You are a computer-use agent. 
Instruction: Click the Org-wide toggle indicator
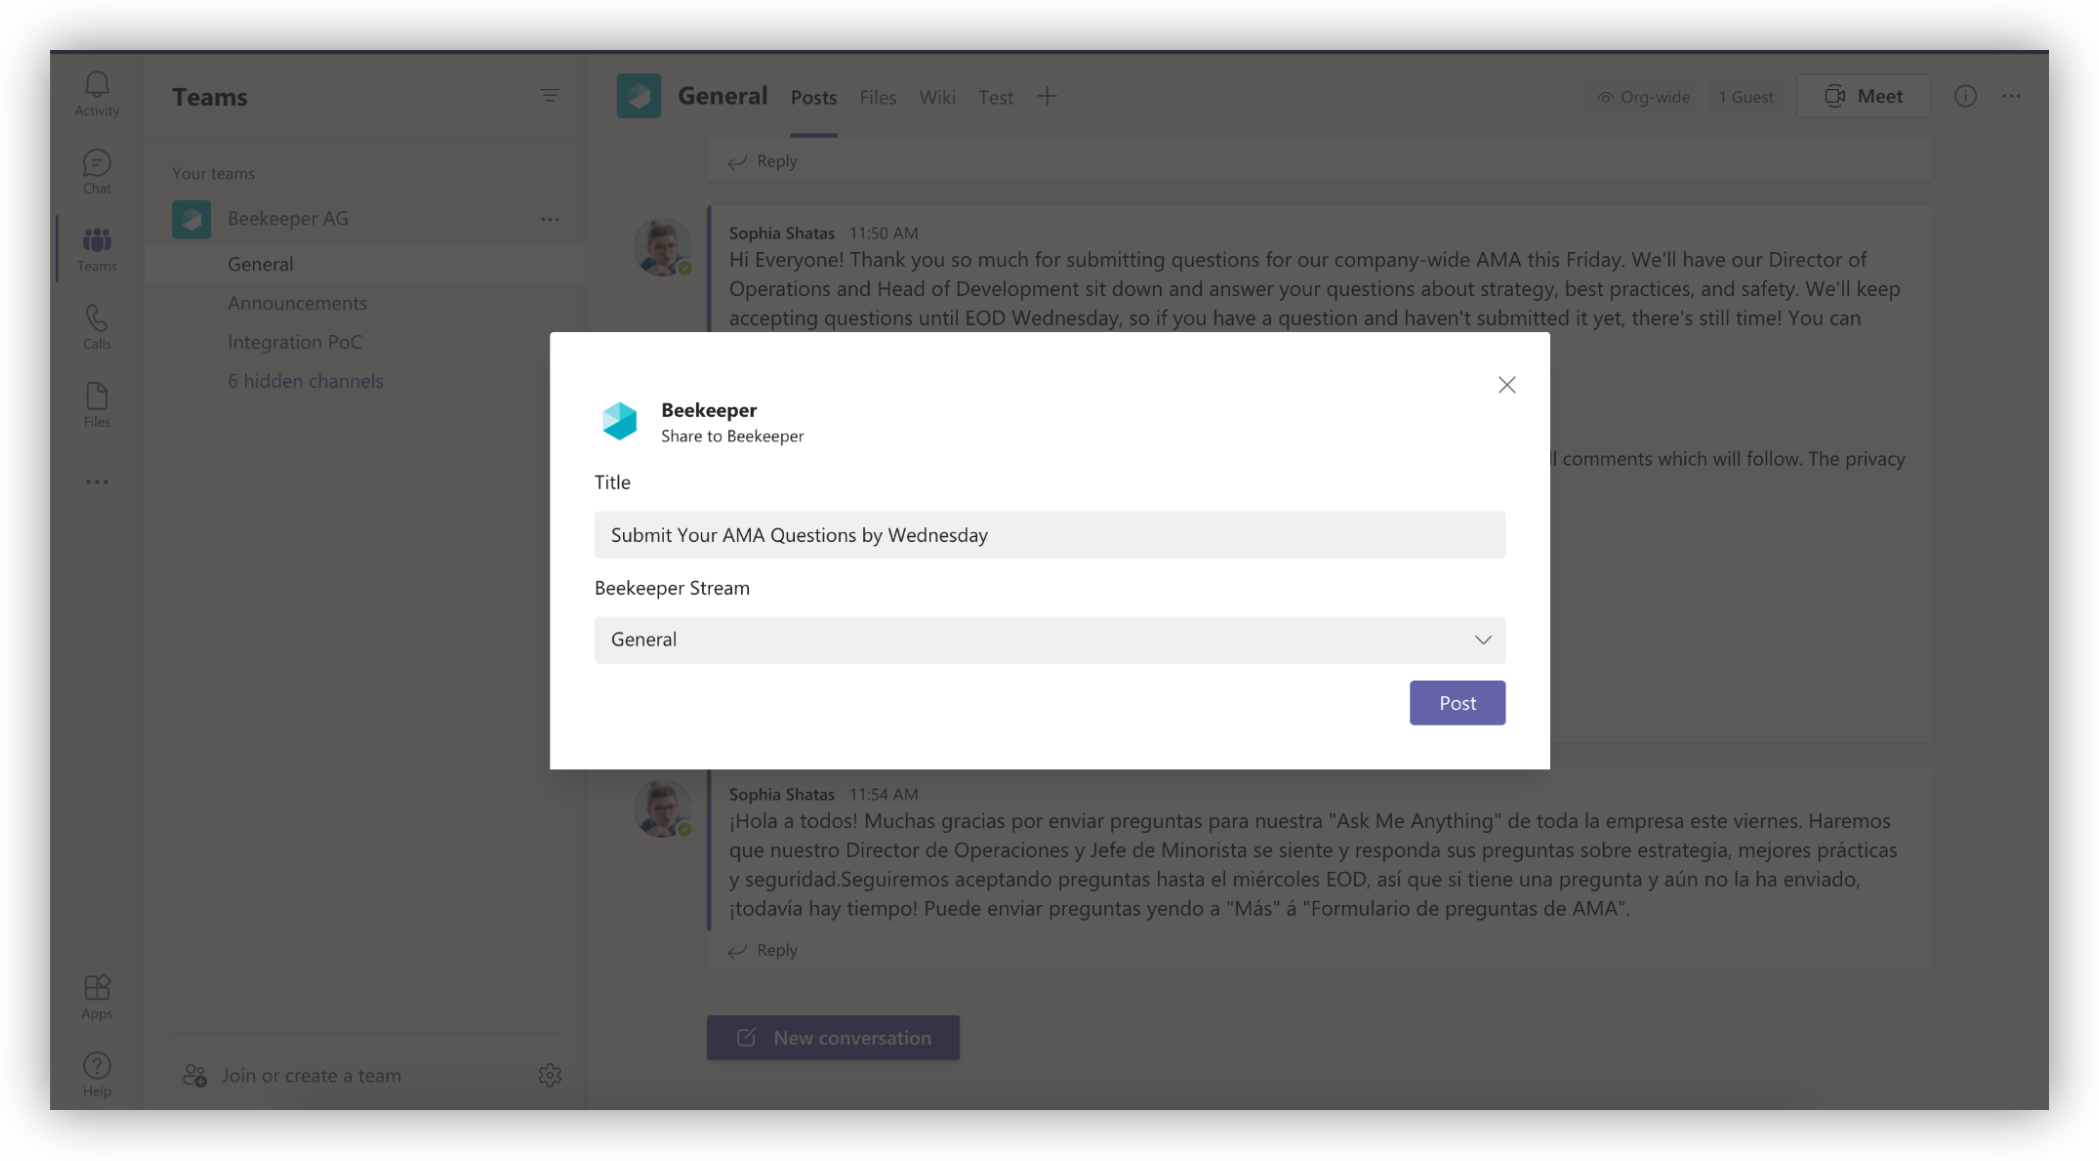click(x=1643, y=96)
